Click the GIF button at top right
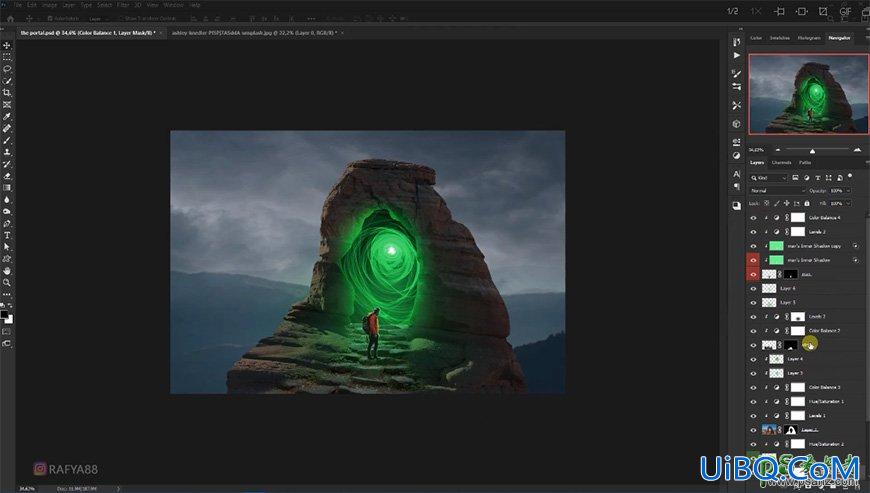870x493 pixels. (x=845, y=11)
